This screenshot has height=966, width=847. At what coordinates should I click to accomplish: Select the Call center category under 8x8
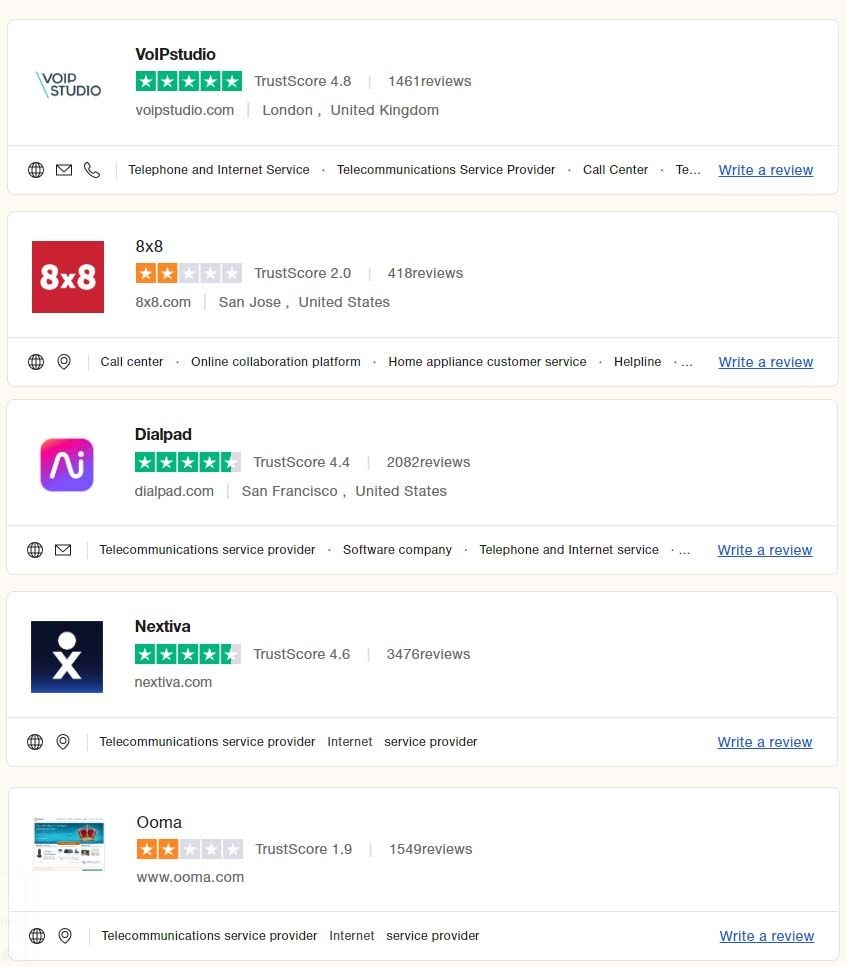pyautogui.click(x=131, y=362)
